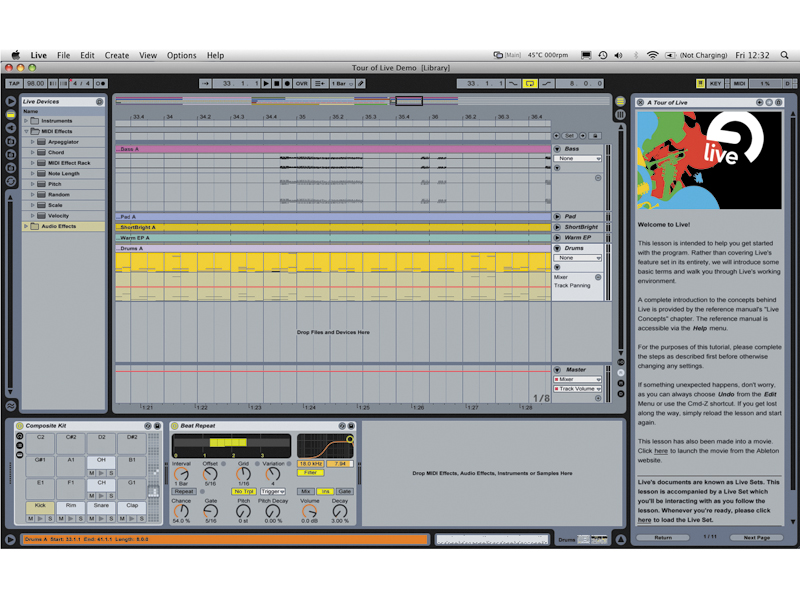Click the Interval knob
The image size is (800, 600).
point(181,474)
